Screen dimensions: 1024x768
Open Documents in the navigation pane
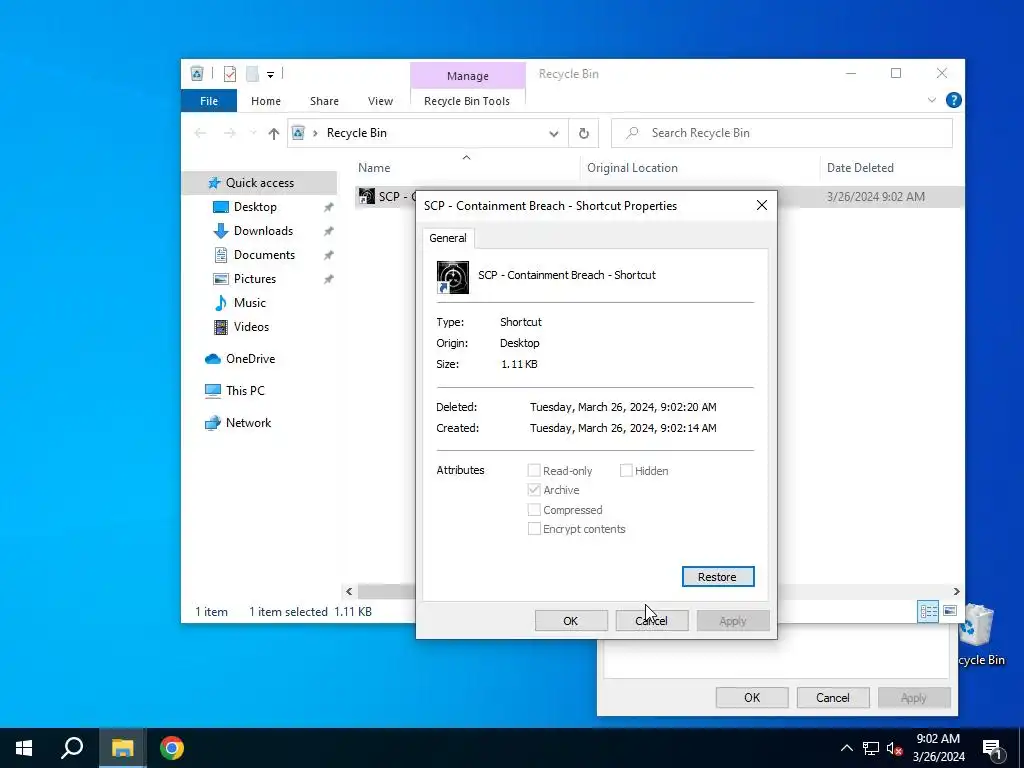click(264, 255)
